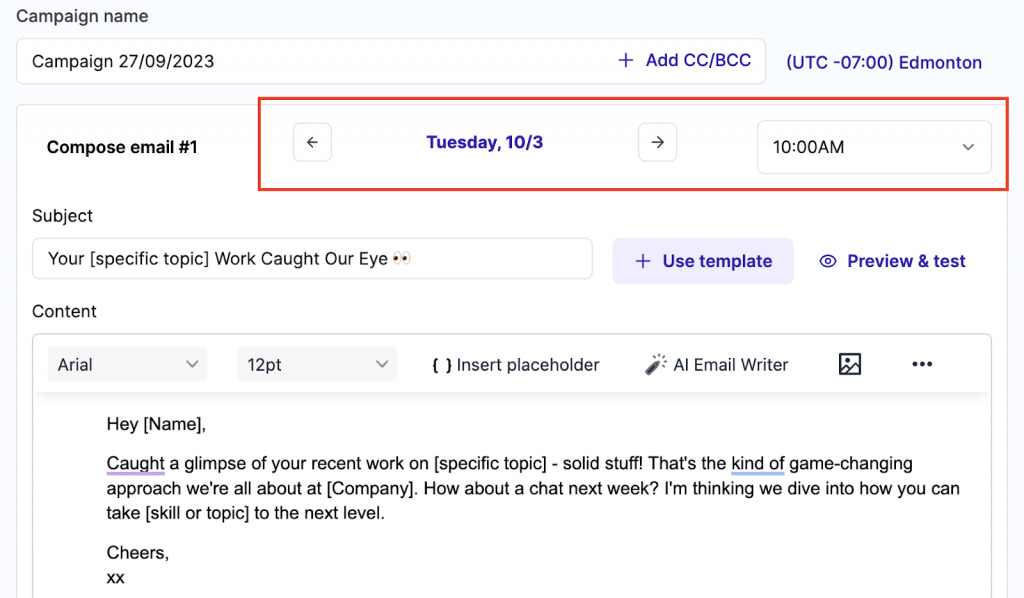Open the (UTC -07:00) Edmonton timezone link
The image size is (1024, 598).
883,62
